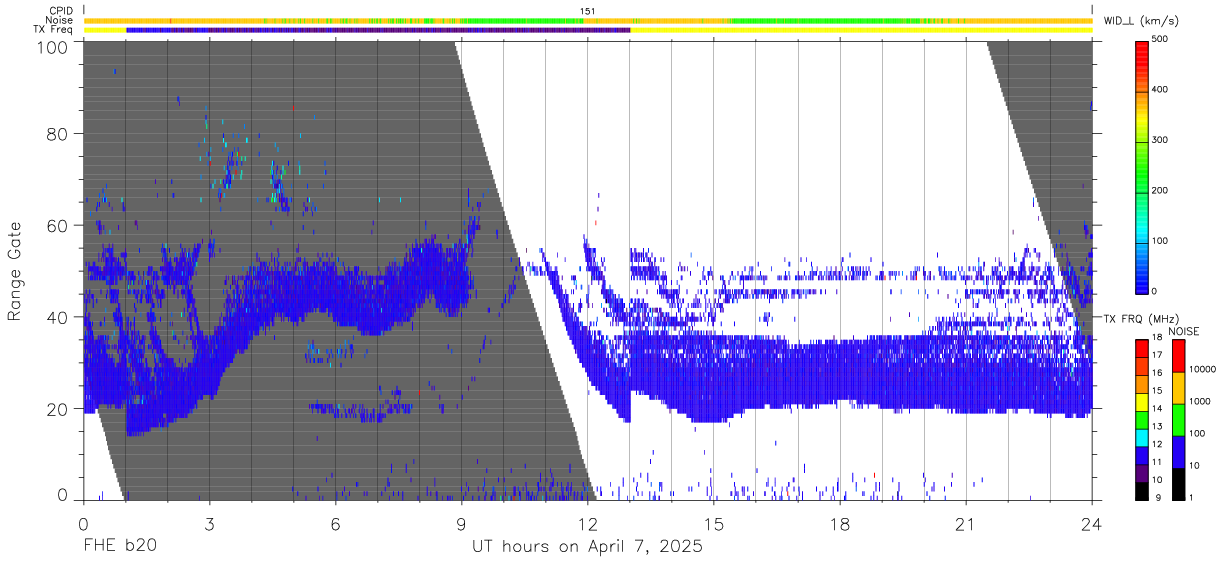Click the 300 tick on the width colorbar
This screenshot has width=1228, height=567.
click(x=1161, y=140)
